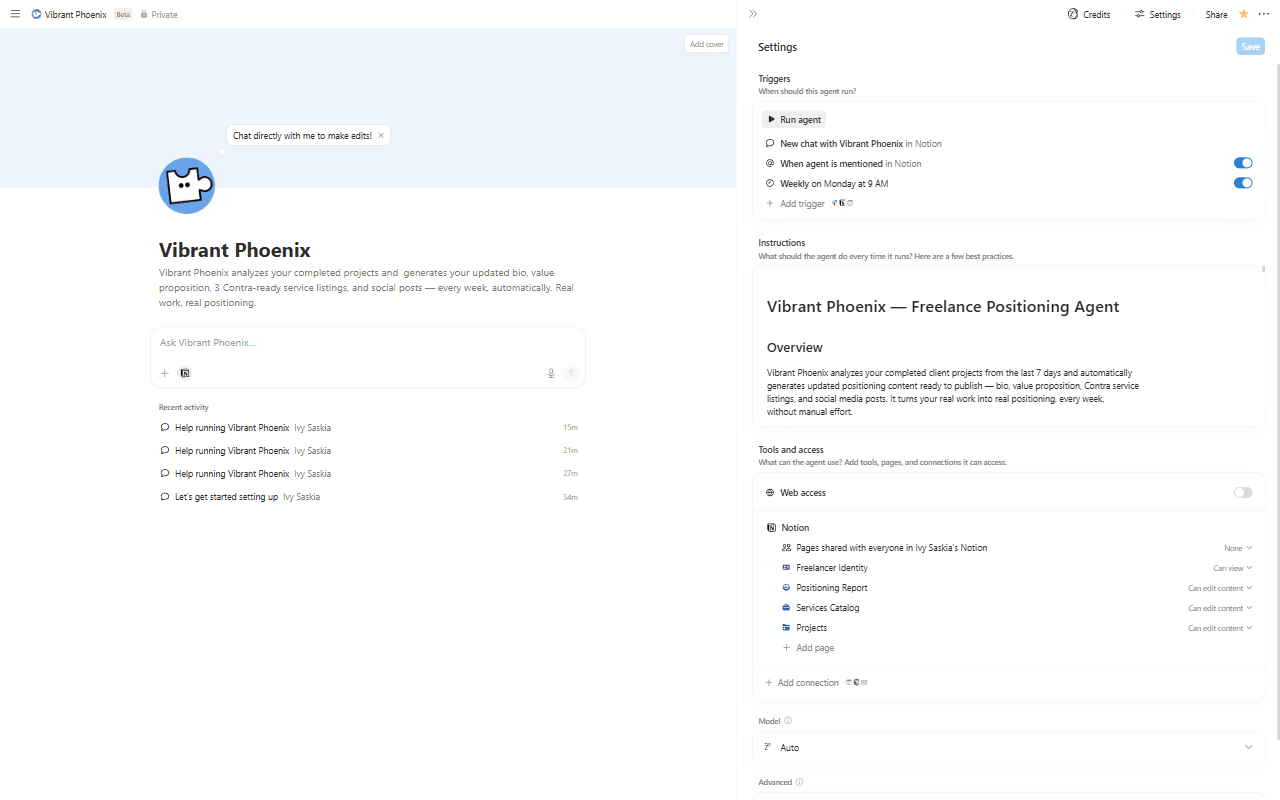Click the Add cover button
The height and width of the screenshot is (800, 1280).
(x=706, y=44)
